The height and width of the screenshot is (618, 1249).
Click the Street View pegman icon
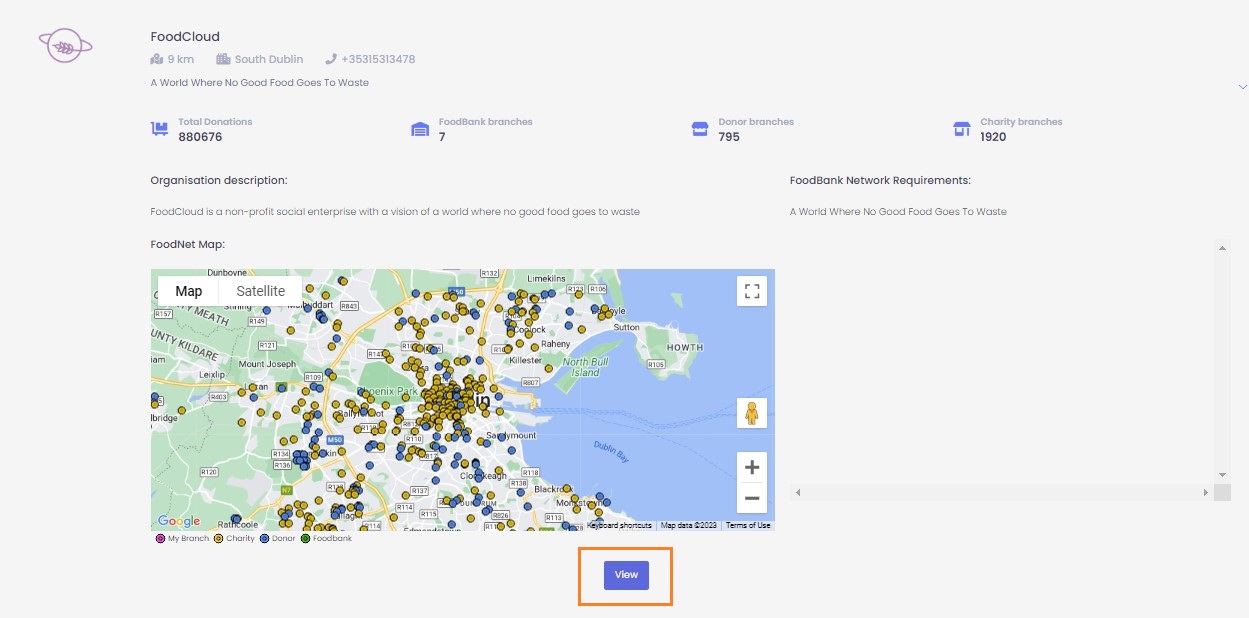(752, 412)
